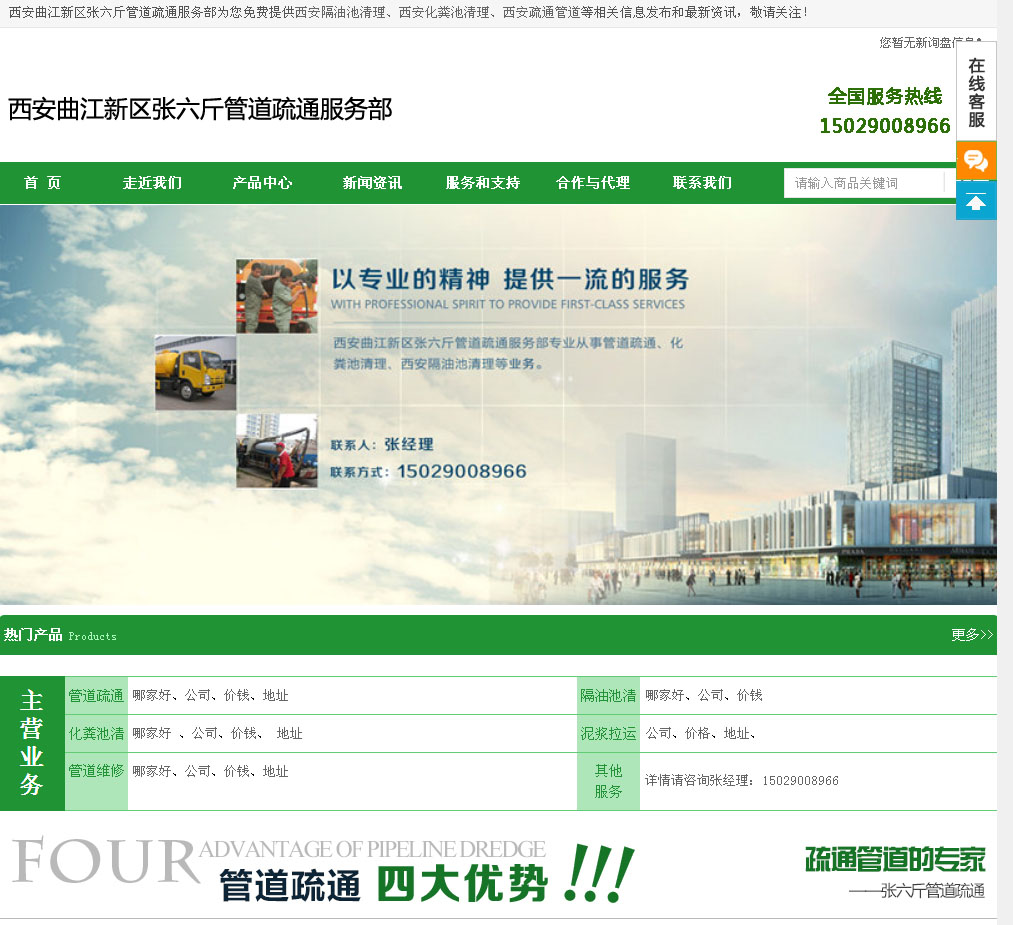Open the 服务和支持 navigation item
The width and height of the screenshot is (1013, 925).
pos(483,183)
